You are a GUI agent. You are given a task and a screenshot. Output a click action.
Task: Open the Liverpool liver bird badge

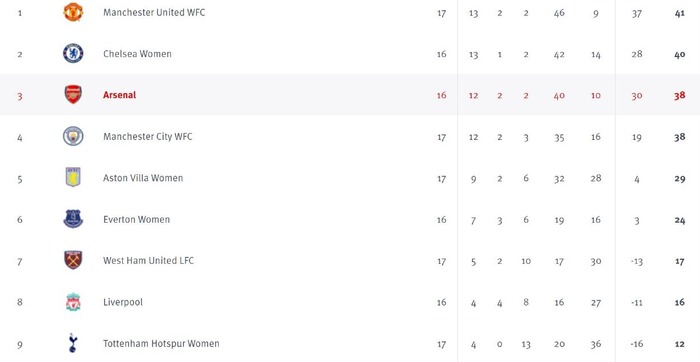click(x=73, y=302)
